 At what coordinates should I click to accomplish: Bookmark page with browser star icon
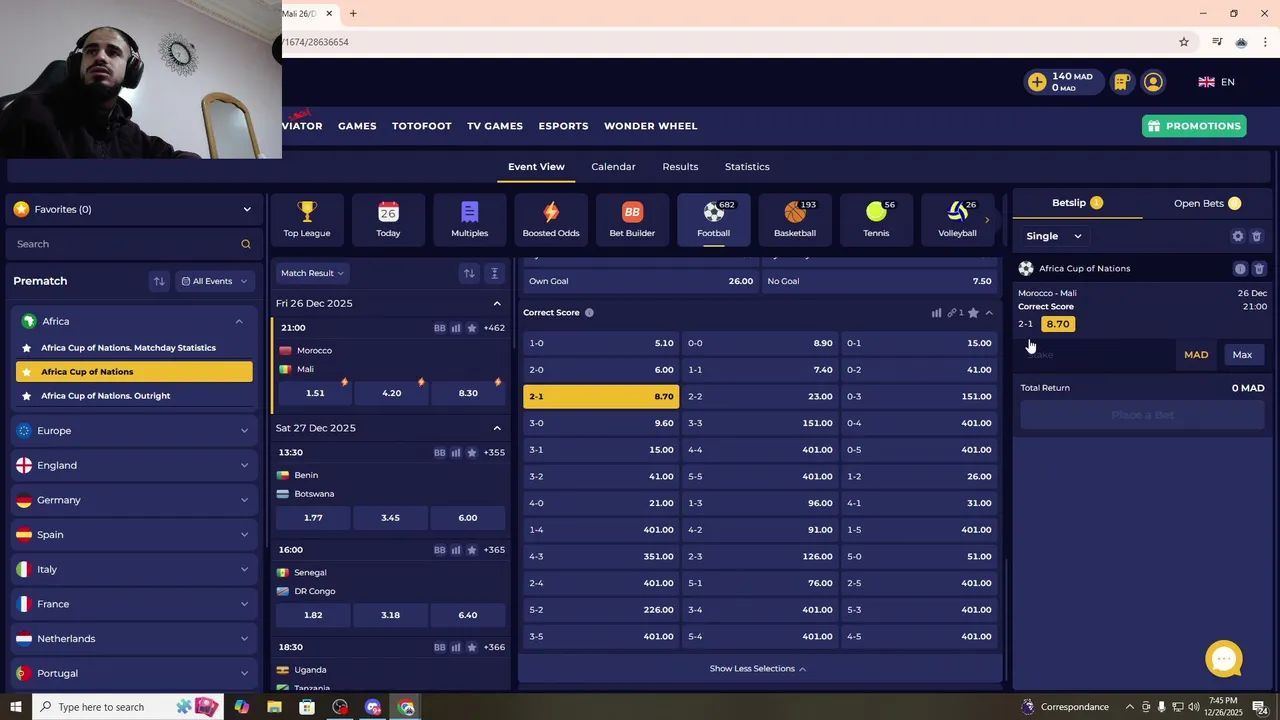point(1184,42)
